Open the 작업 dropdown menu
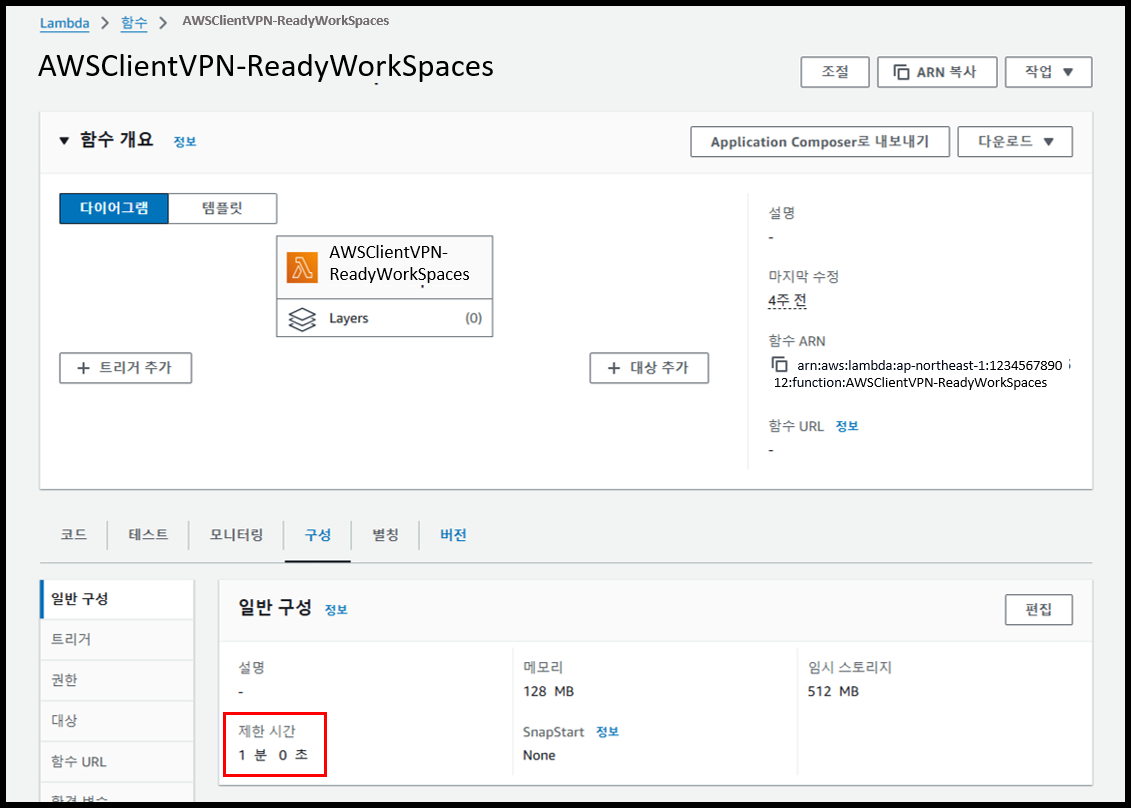The height and width of the screenshot is (808, 1131). click(1048, 72)
